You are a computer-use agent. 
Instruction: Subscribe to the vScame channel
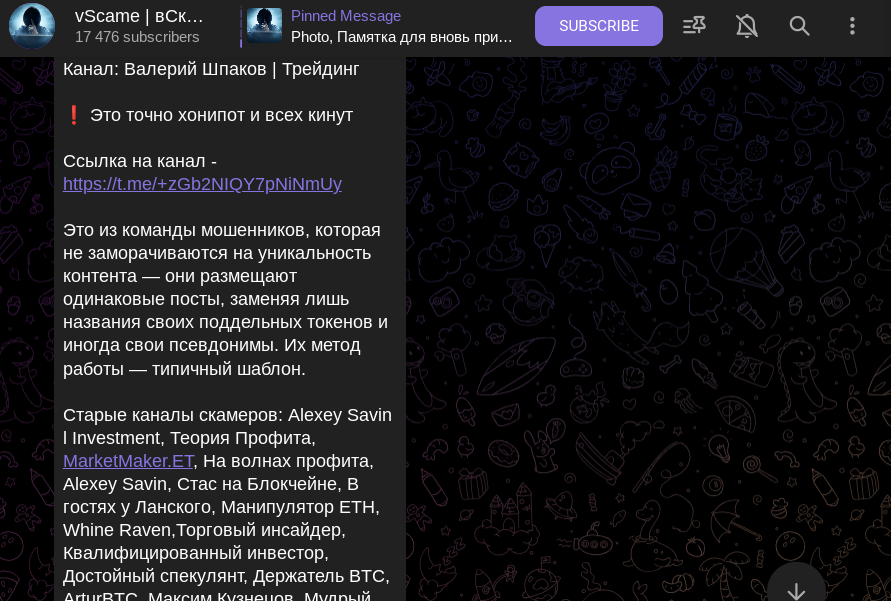click(x=598, y=26)
